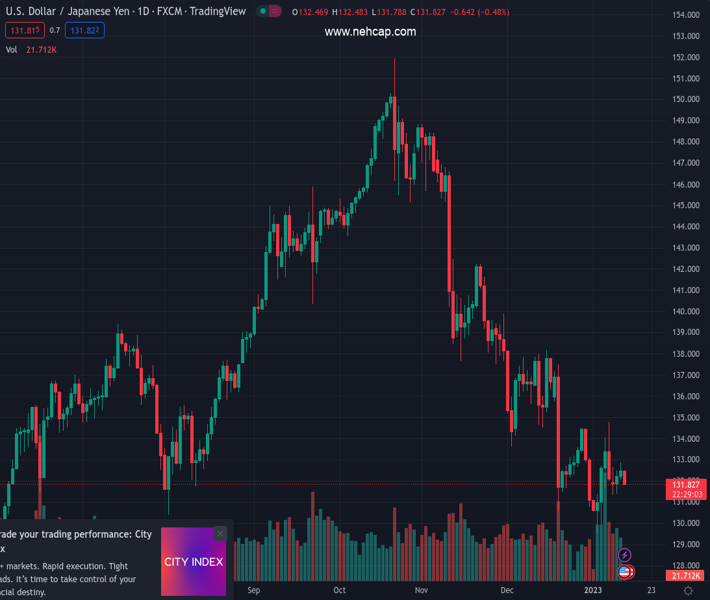710x600 pixels.
Task: Click the US flag economic event icon
Action: pyautogui.click(x=625, y=571)
